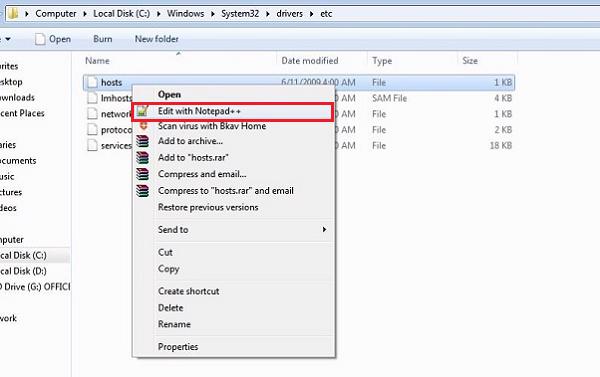
Task: Click the Burn toolbar button
Action: coord(103,39)
